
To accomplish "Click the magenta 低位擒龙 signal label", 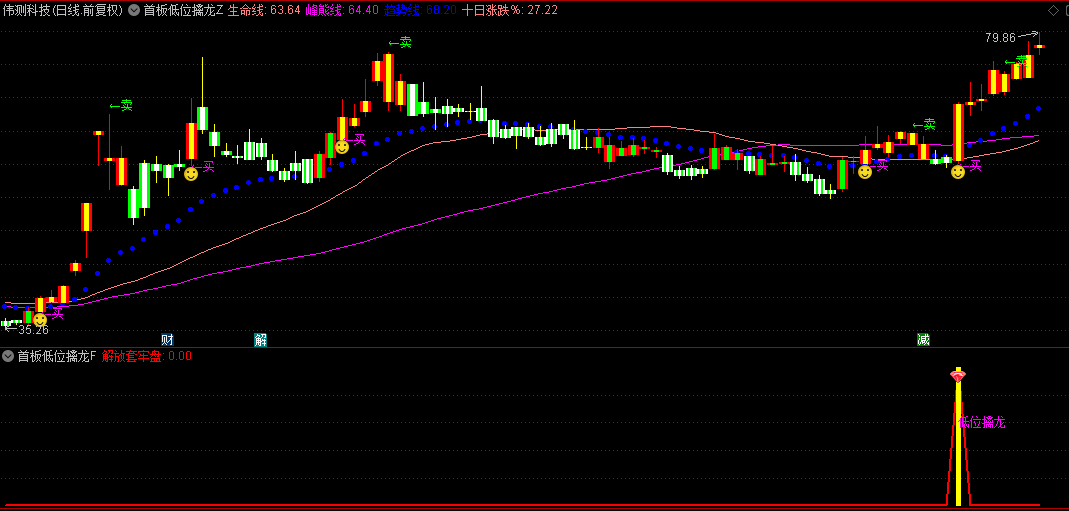I will coord(982,422).
